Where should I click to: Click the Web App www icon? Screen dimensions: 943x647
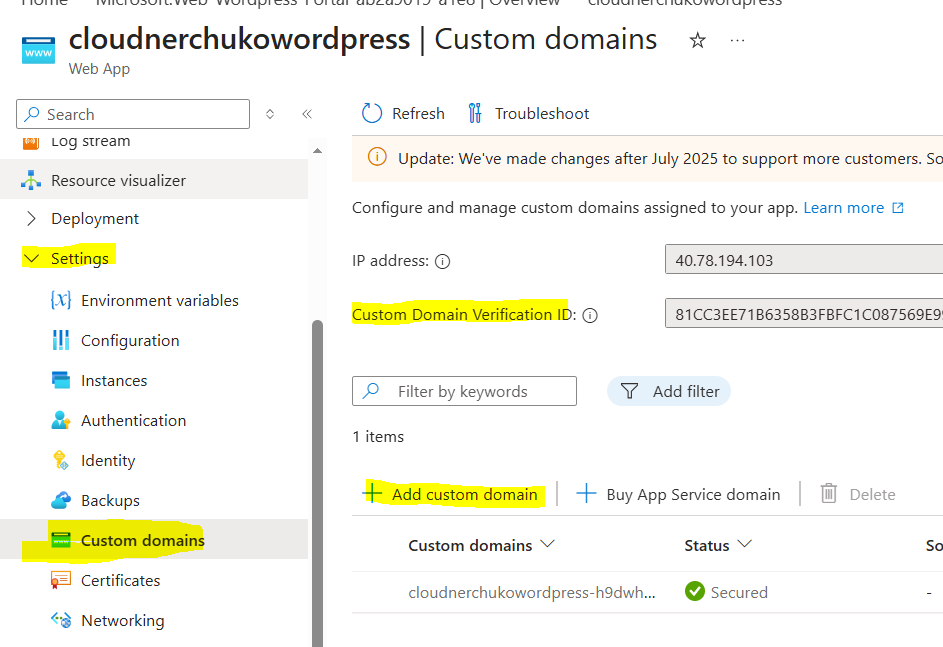point(38,50)
